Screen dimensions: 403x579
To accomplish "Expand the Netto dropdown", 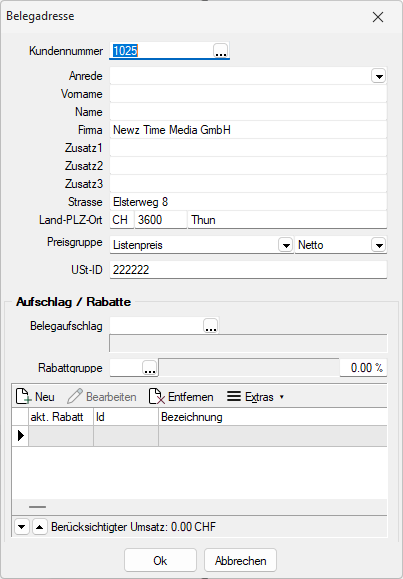I will (379, 245).
